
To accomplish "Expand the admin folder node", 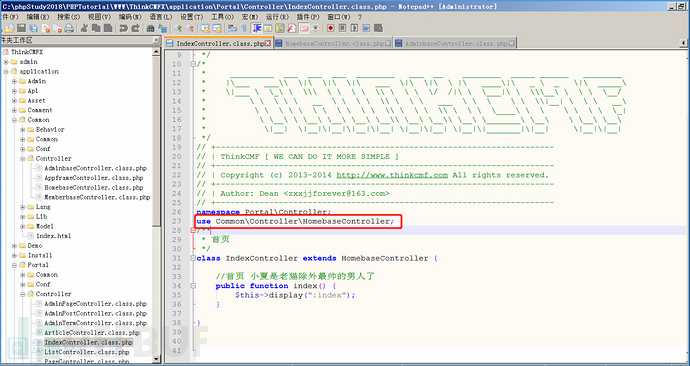I will [6, 62].
